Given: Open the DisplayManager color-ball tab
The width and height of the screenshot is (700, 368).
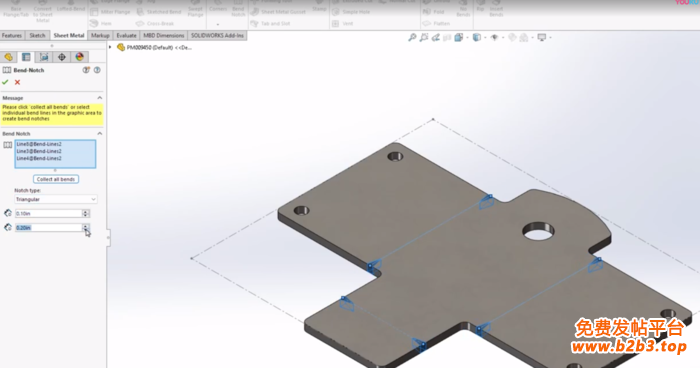Looking at the screenshot, I should [x=79, y=57].
